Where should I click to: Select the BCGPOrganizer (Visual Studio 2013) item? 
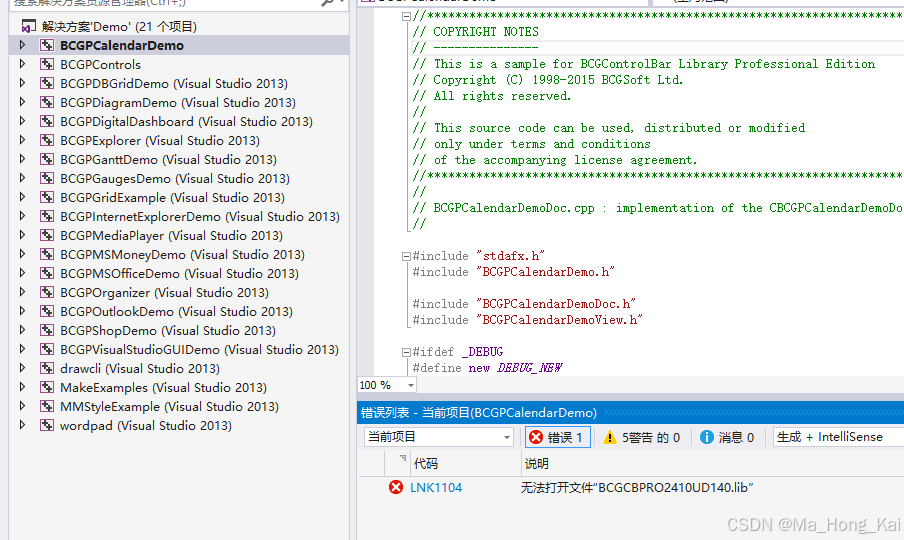tap(164, 292)
